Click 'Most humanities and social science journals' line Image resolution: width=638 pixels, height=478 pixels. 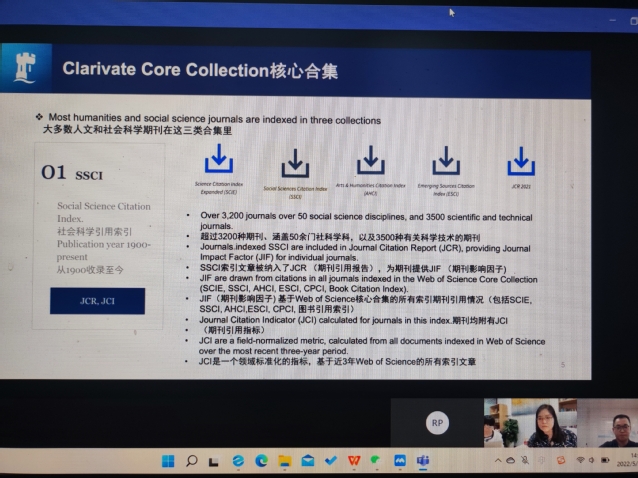[x=214, y=119]
